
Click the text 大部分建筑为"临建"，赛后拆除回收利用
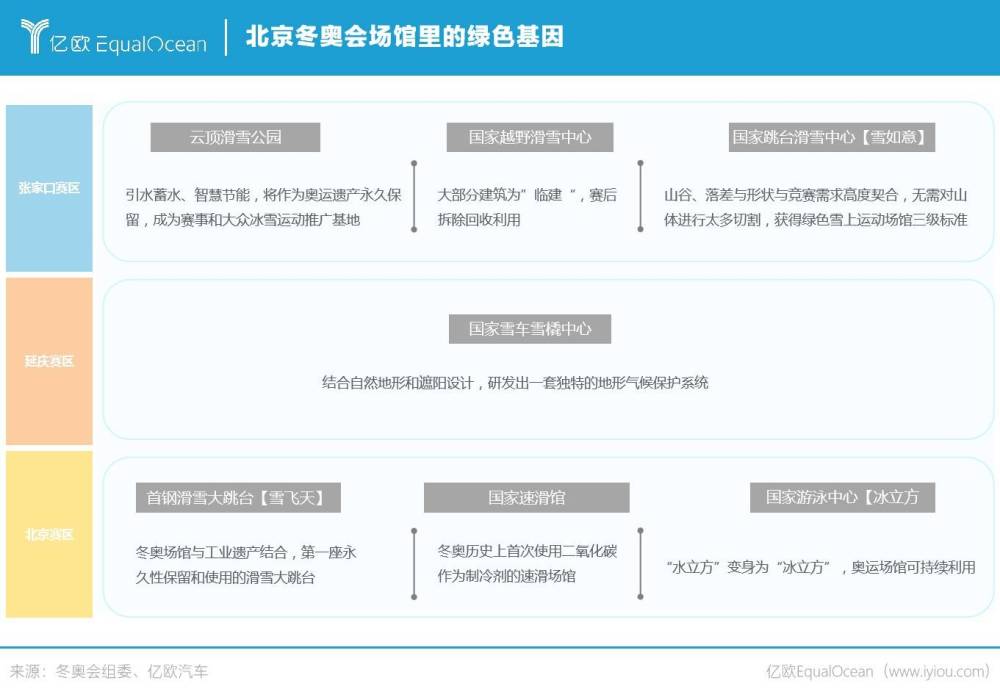pos(527,207)
